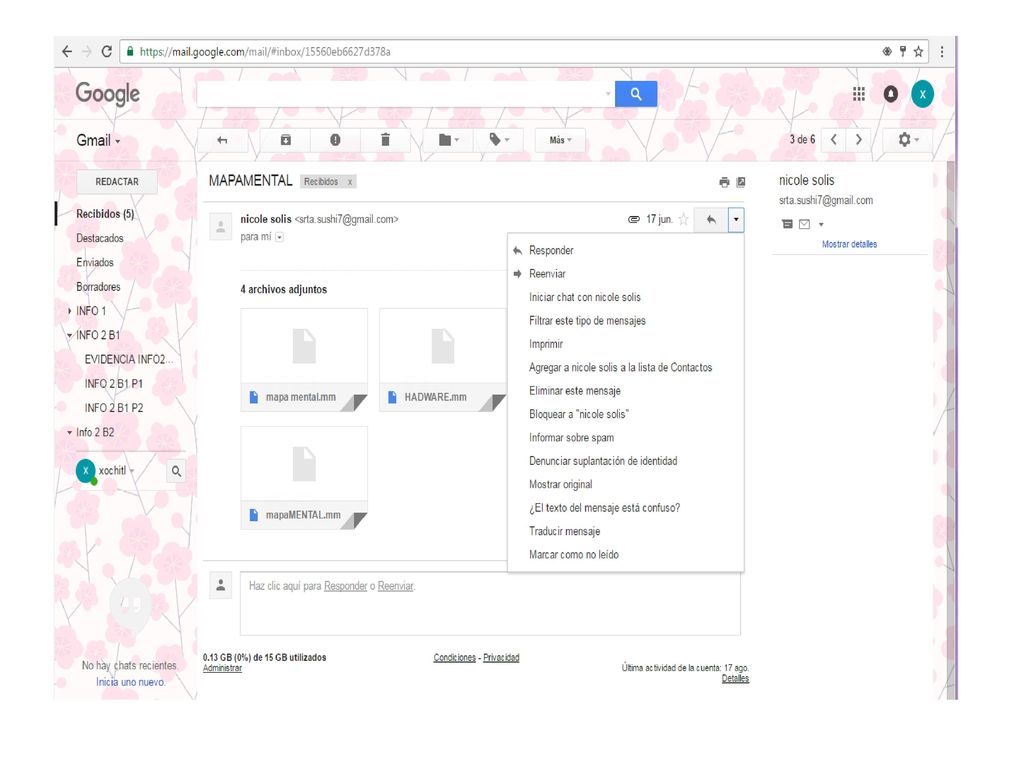Choose Reenviar from the message menu
1024x768 pixels.
(626, 274)
